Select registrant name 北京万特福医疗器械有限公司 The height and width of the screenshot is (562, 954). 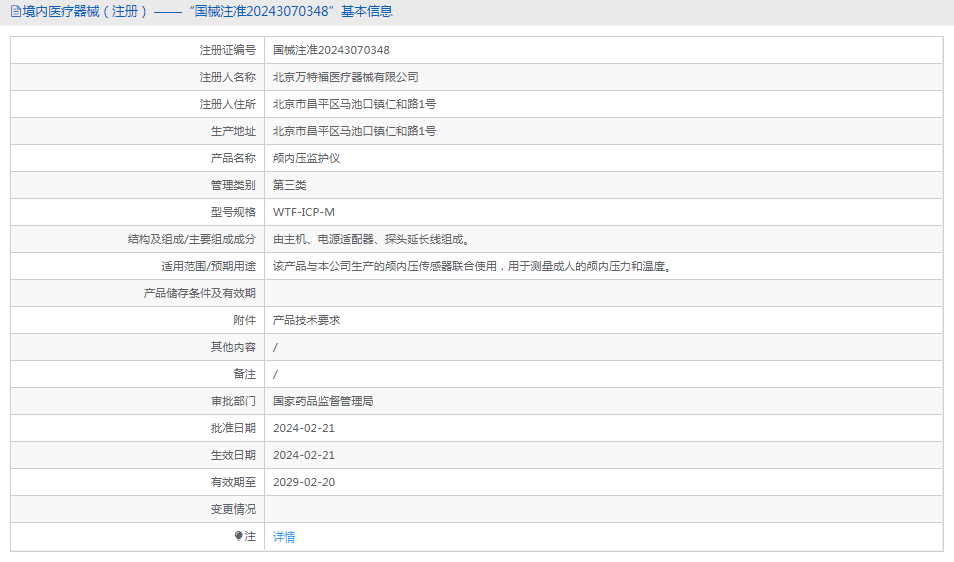coord(346,77)
